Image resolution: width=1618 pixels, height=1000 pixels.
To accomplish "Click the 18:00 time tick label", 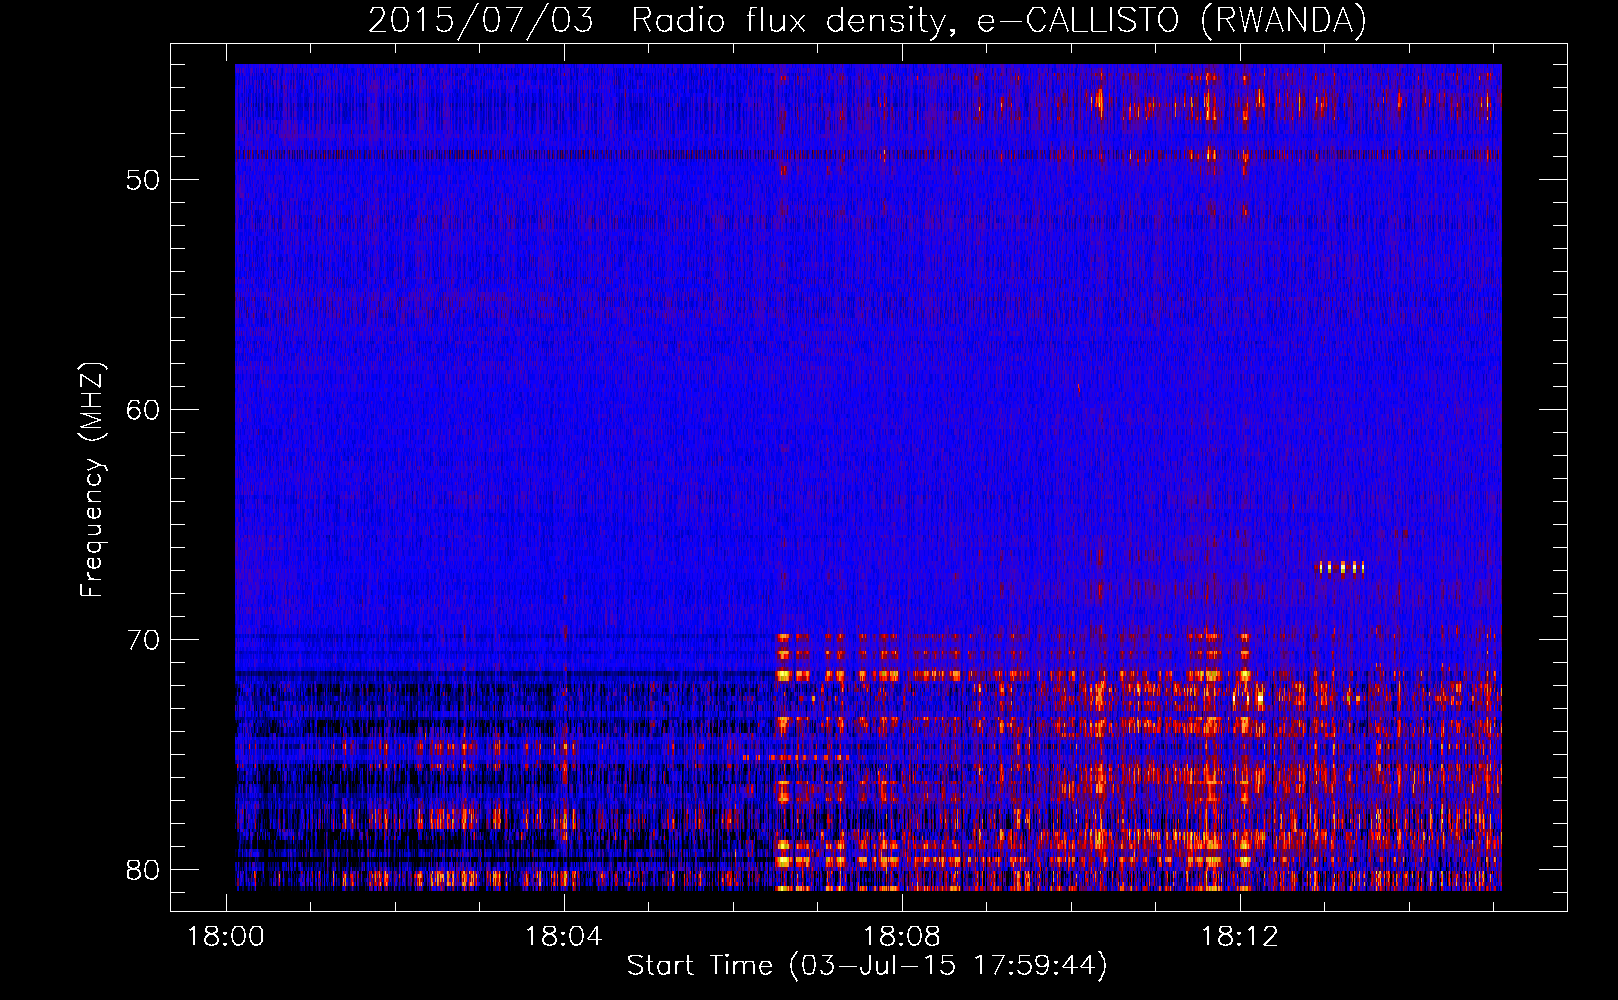I will pos(226,937).
